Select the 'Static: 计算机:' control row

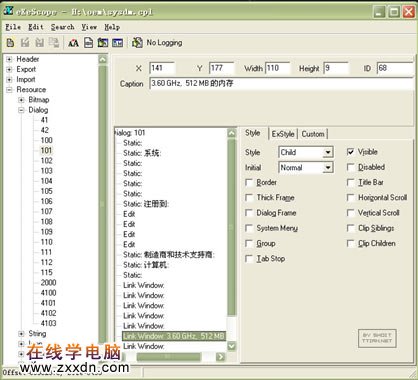tap(146, 265)
